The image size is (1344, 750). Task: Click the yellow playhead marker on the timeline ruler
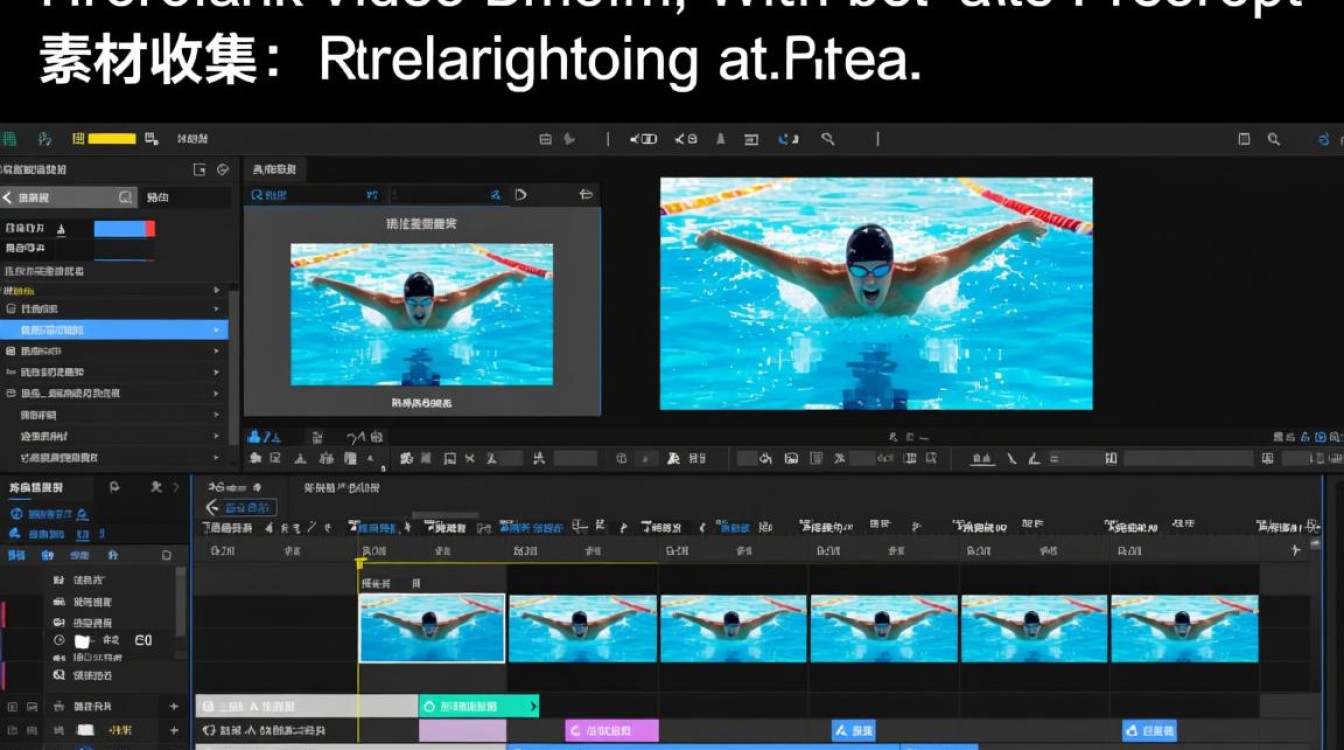pyautogui.click(x=360, y=563)
